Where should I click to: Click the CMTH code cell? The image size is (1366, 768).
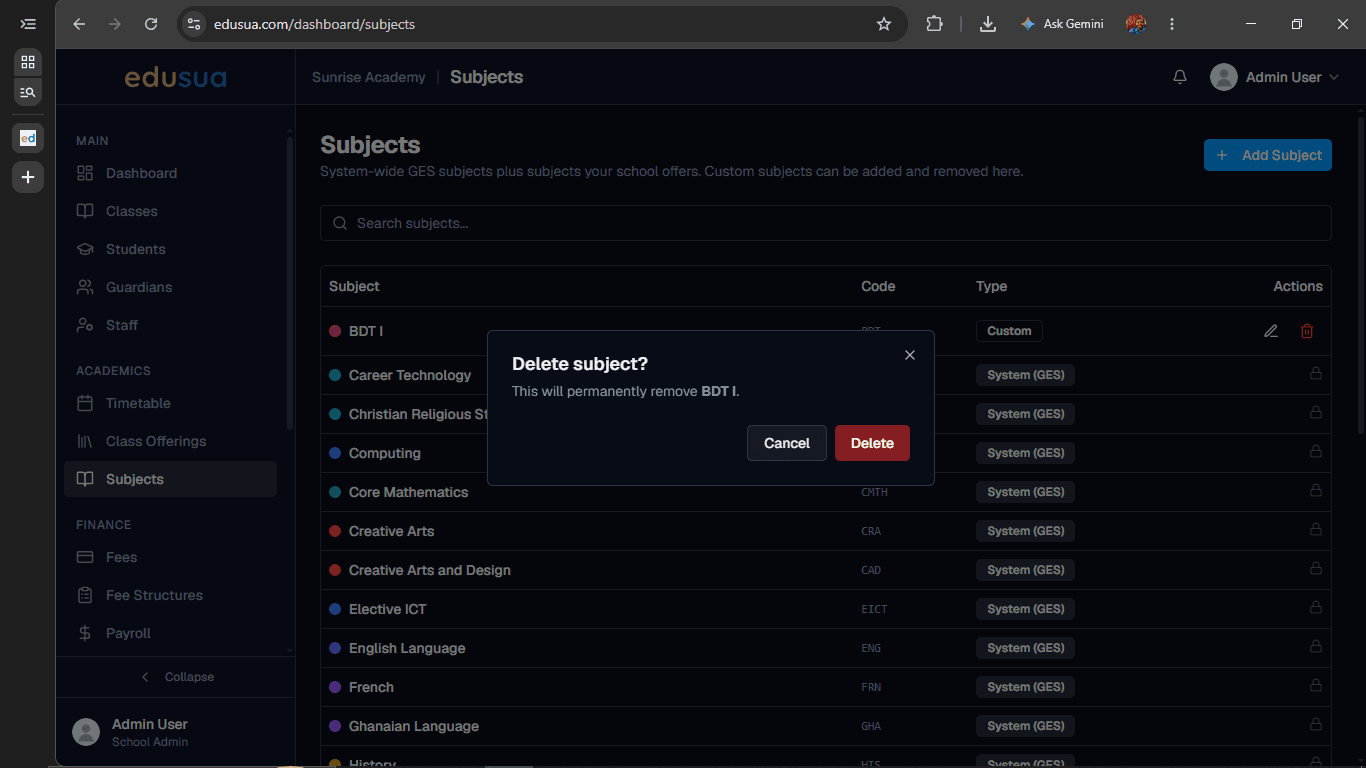point(874,492)
